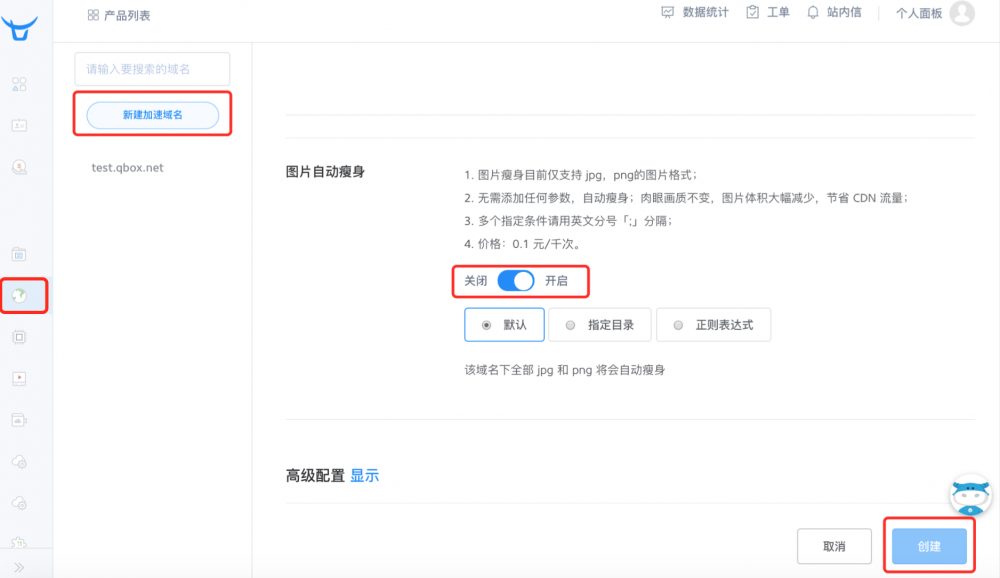Click the user avatar icon
Image resolution: width=1000 pixels, height=578 pixels.
click(962, 13)
